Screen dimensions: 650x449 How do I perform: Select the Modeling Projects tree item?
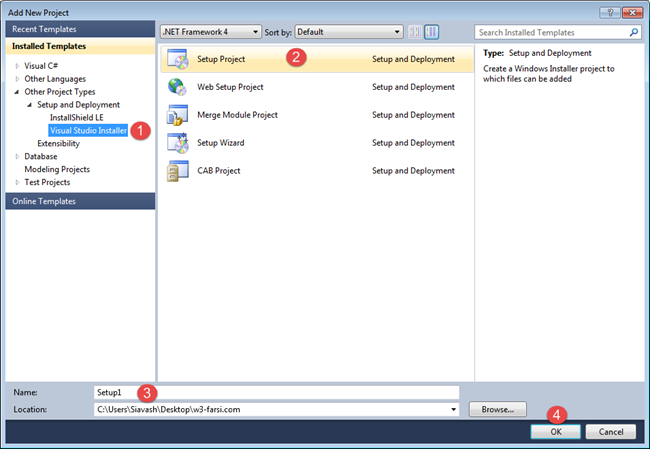click(x=57, y=169)
